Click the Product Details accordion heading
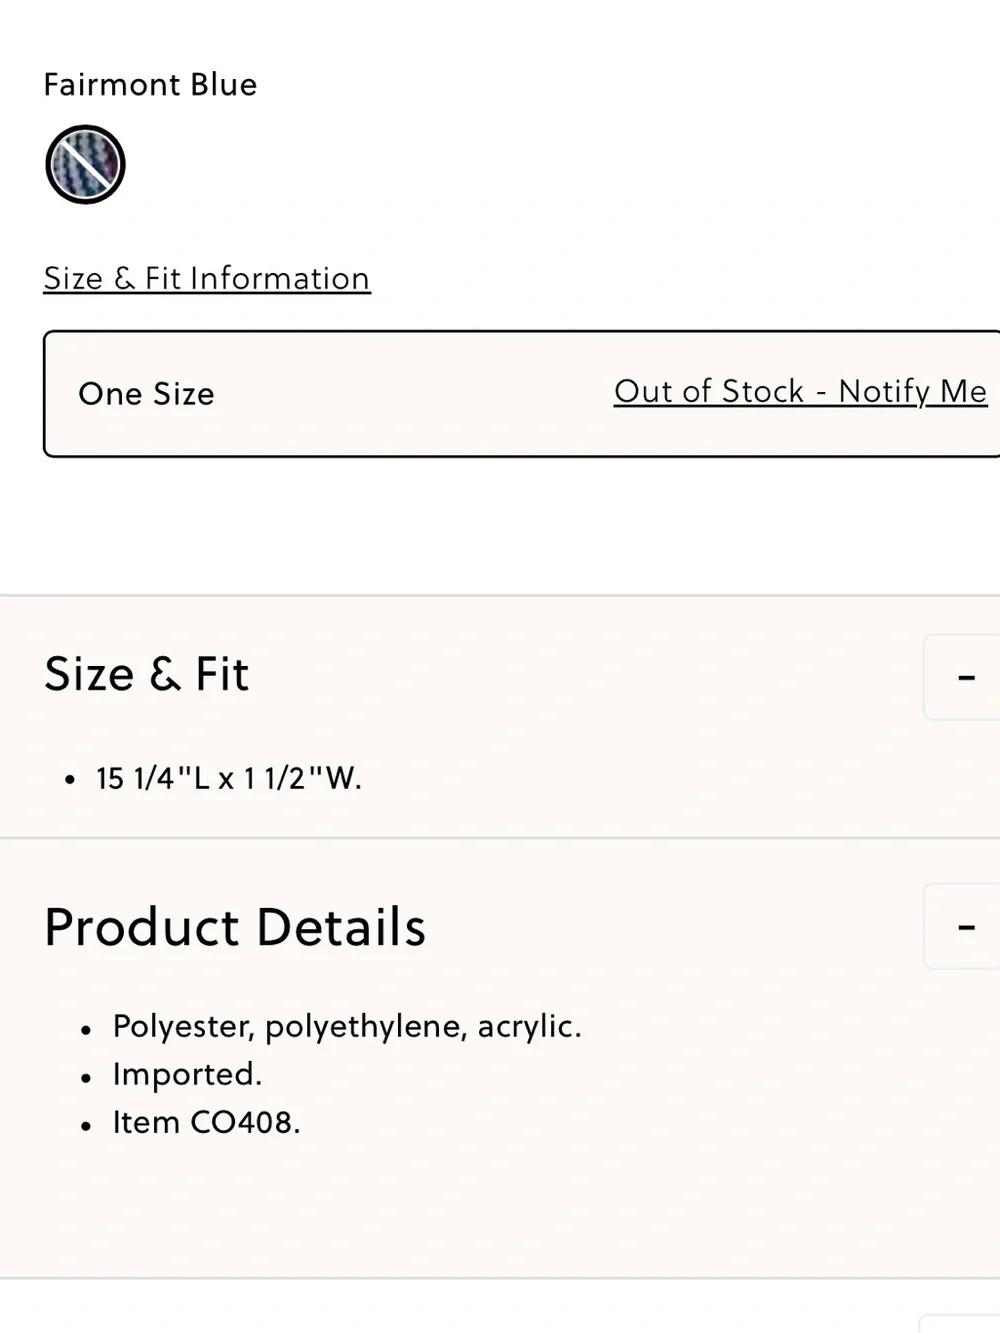This screenshot has width=1000, height=1333. pyautogui.click(x=235, y=927)
